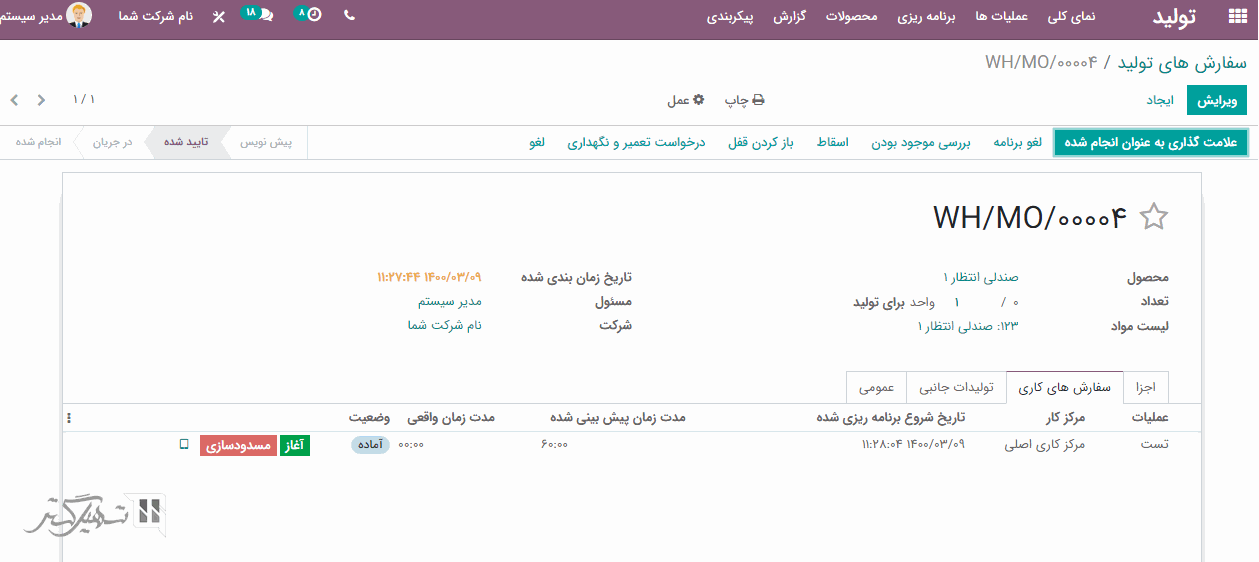The height and width of the screenshot is (562, 1259).
Task: Open the apps grid menu
Action: click(x=1237, y=16)
